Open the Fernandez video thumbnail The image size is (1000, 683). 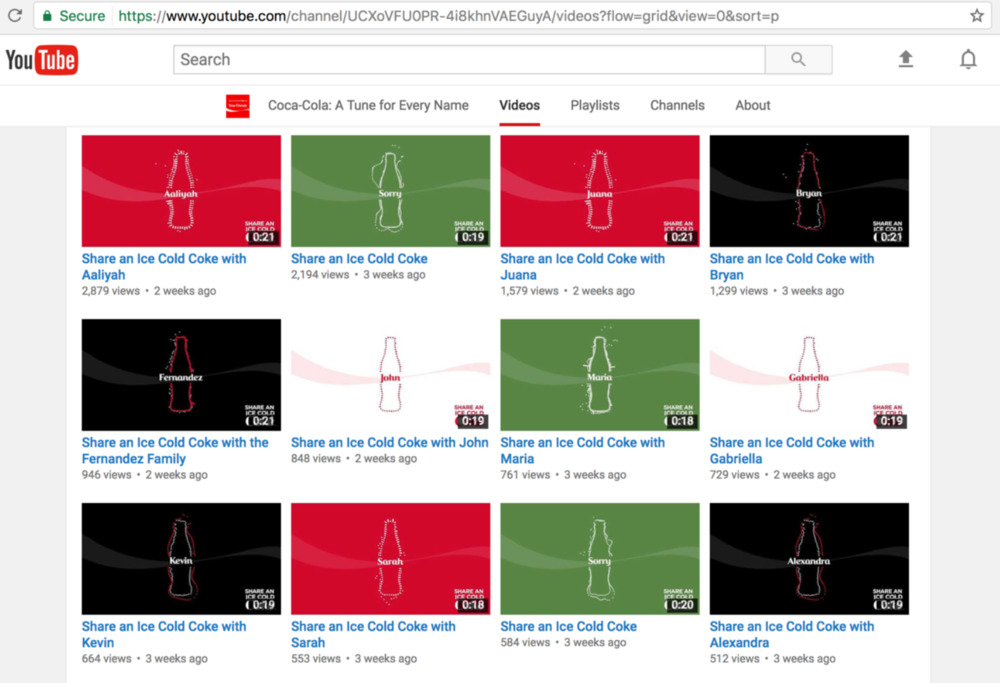[x=181, y=375]
